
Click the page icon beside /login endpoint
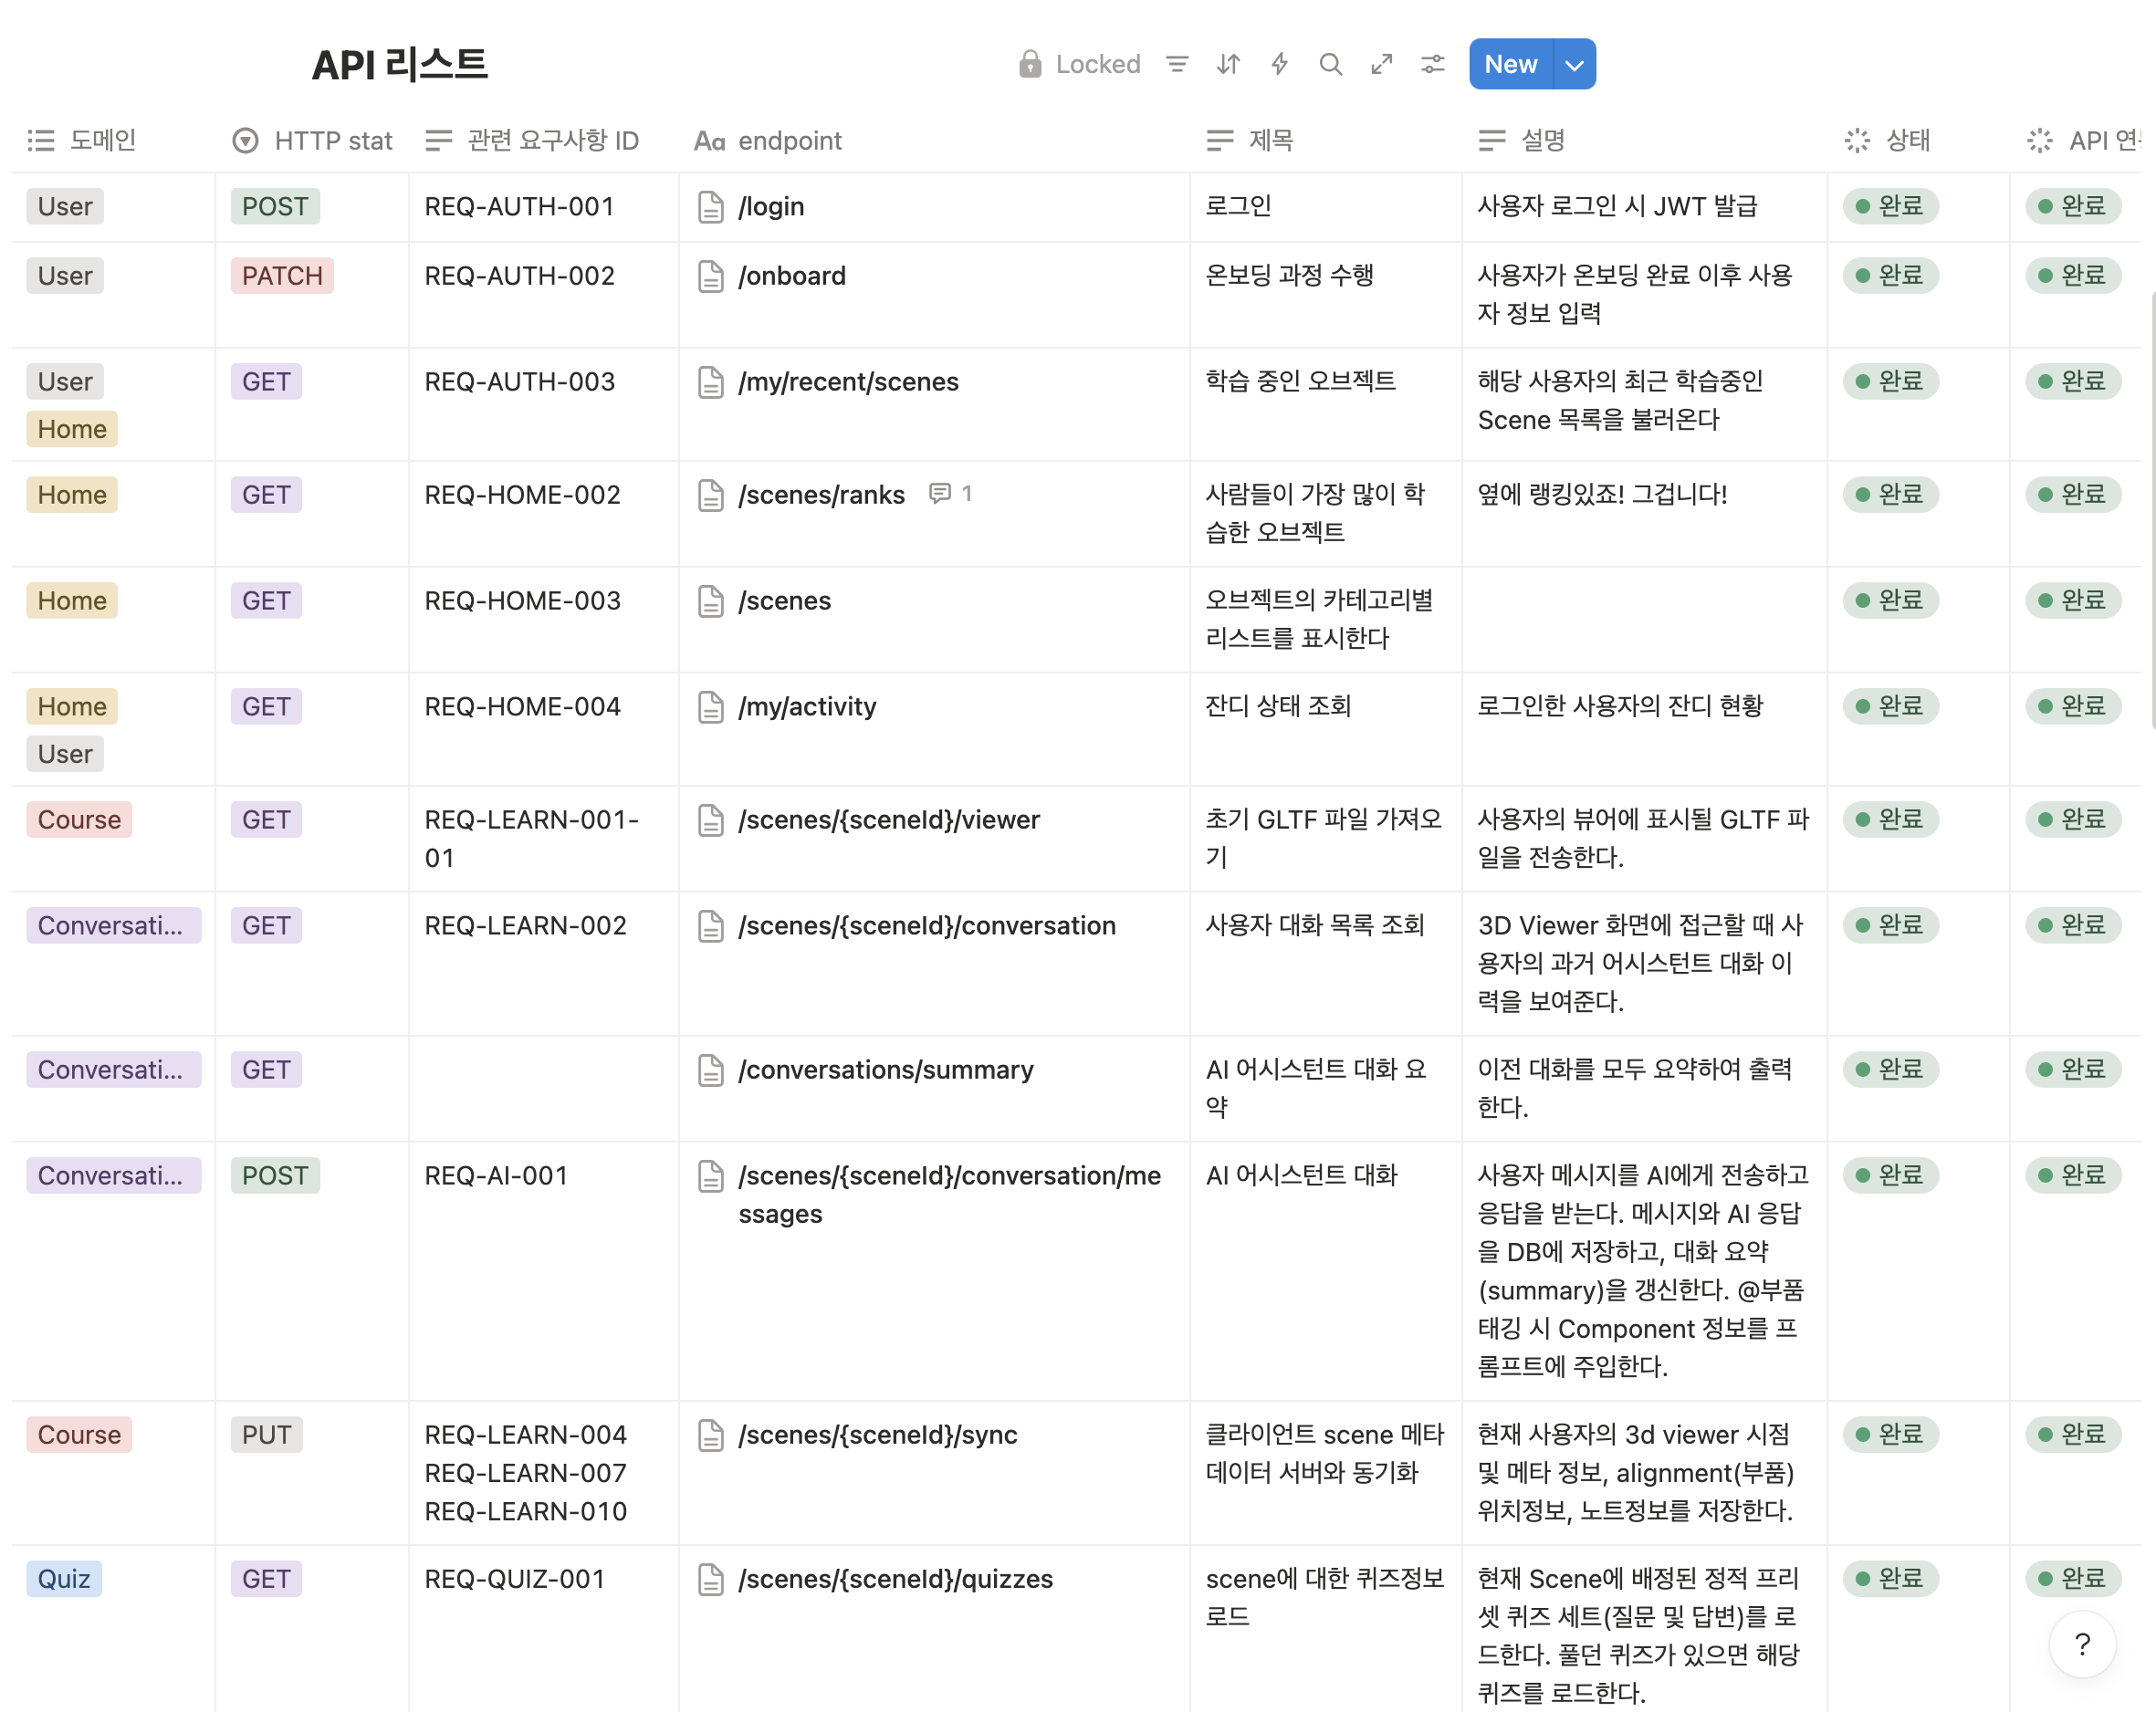[711, 206]
